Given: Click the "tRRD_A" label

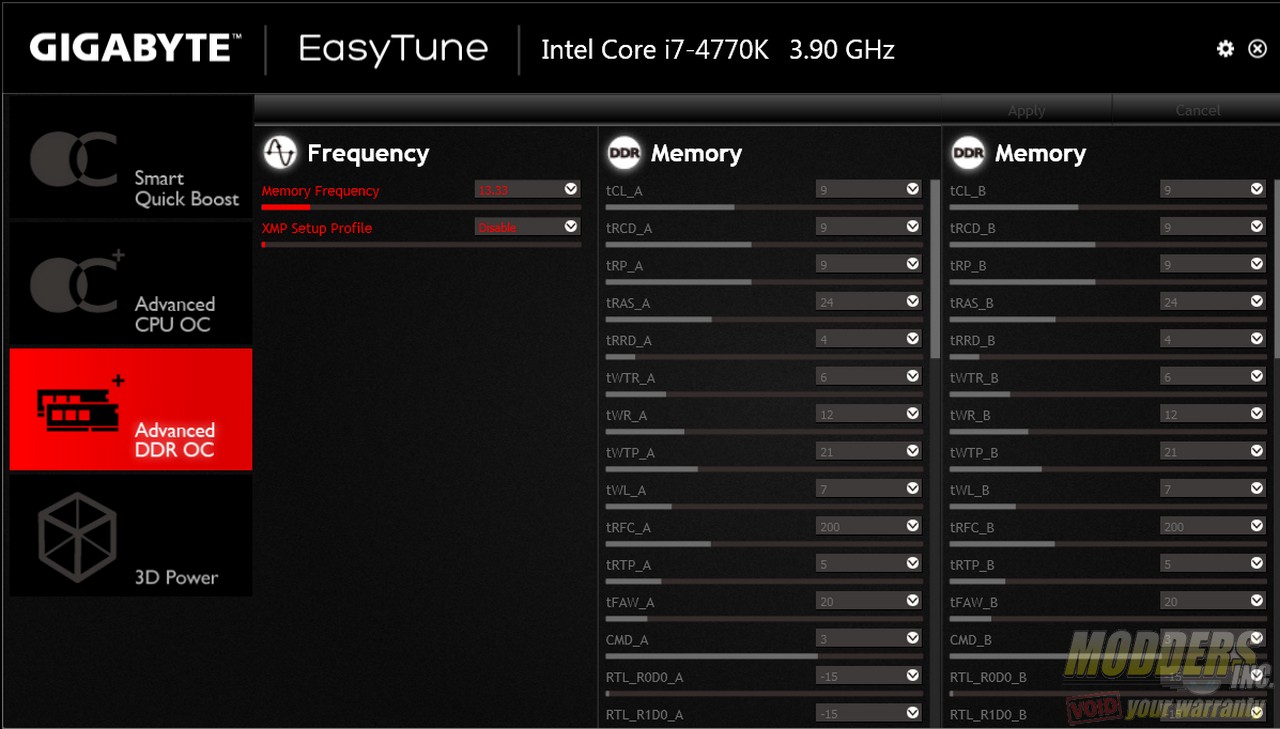Looking at the screenshot, I should tap(629, 340).
